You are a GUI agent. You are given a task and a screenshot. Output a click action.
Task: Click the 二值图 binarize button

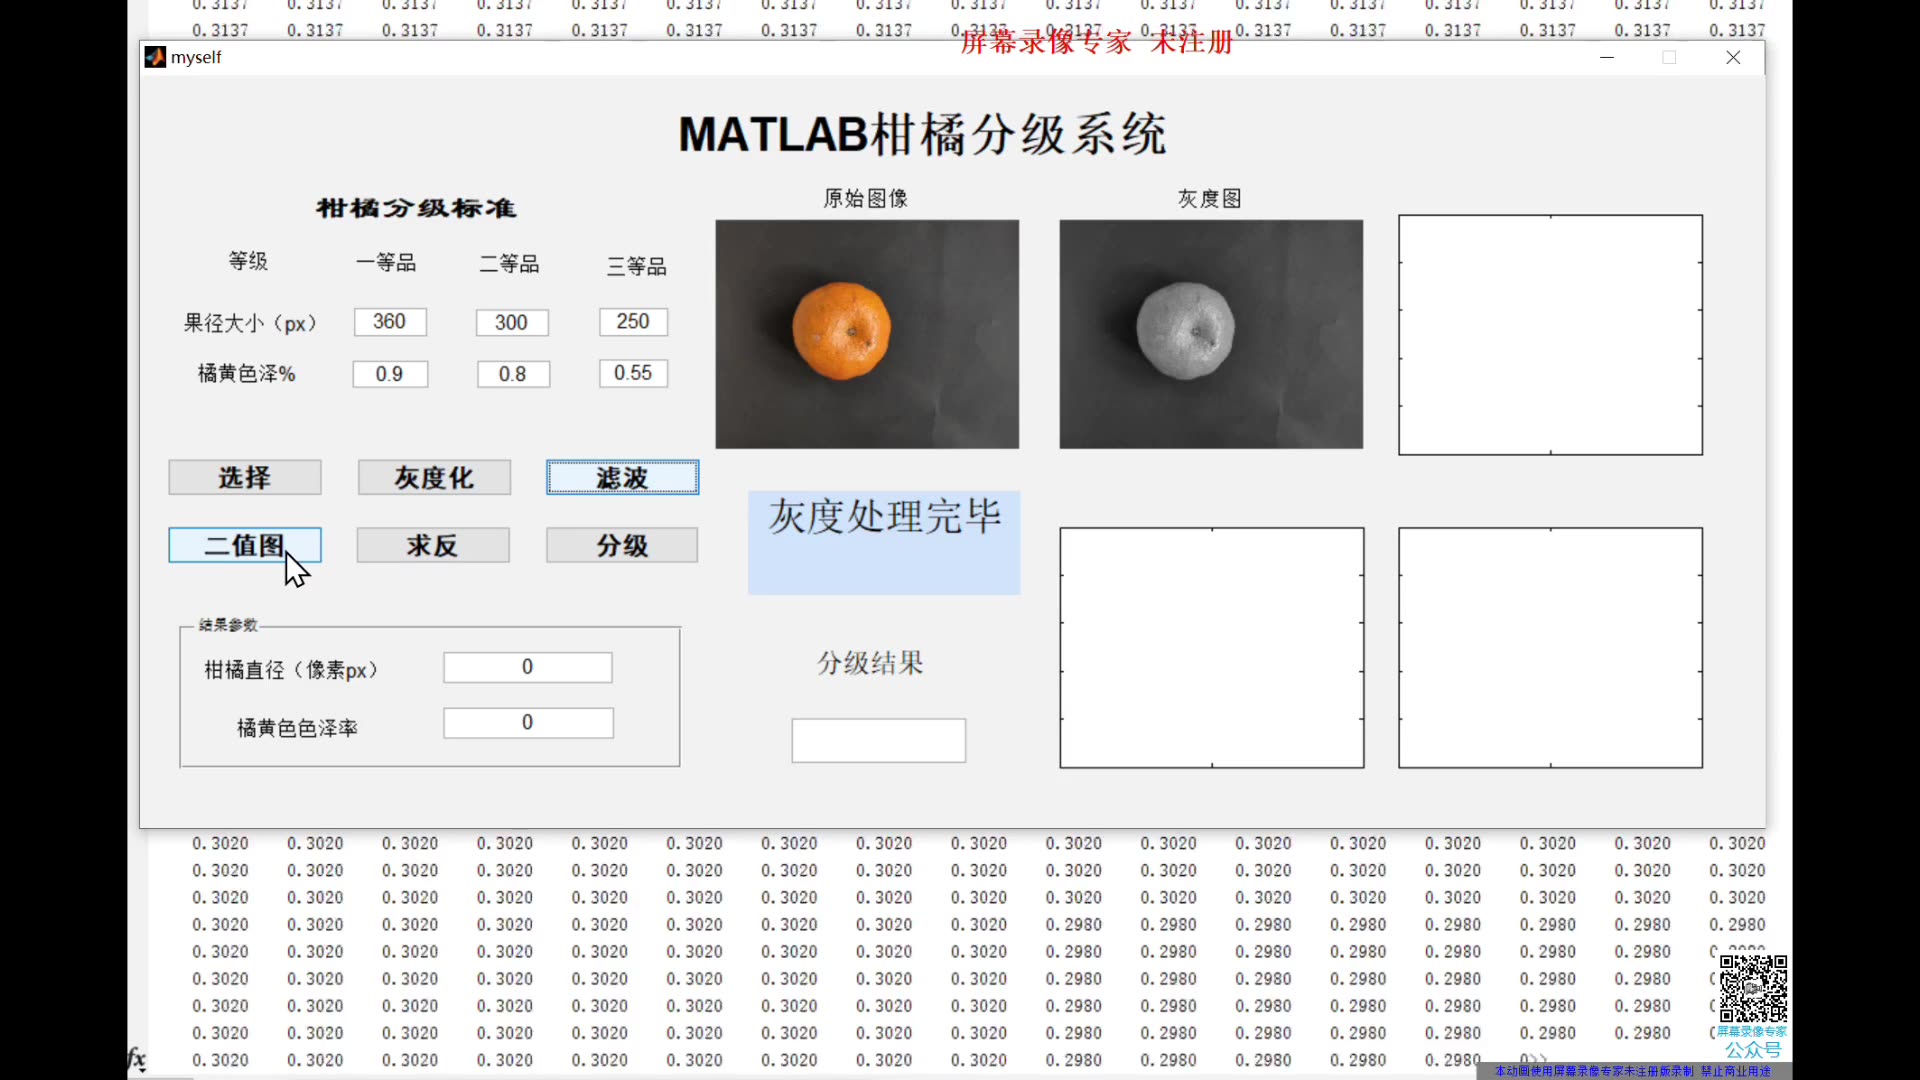(x=245, y=545)
